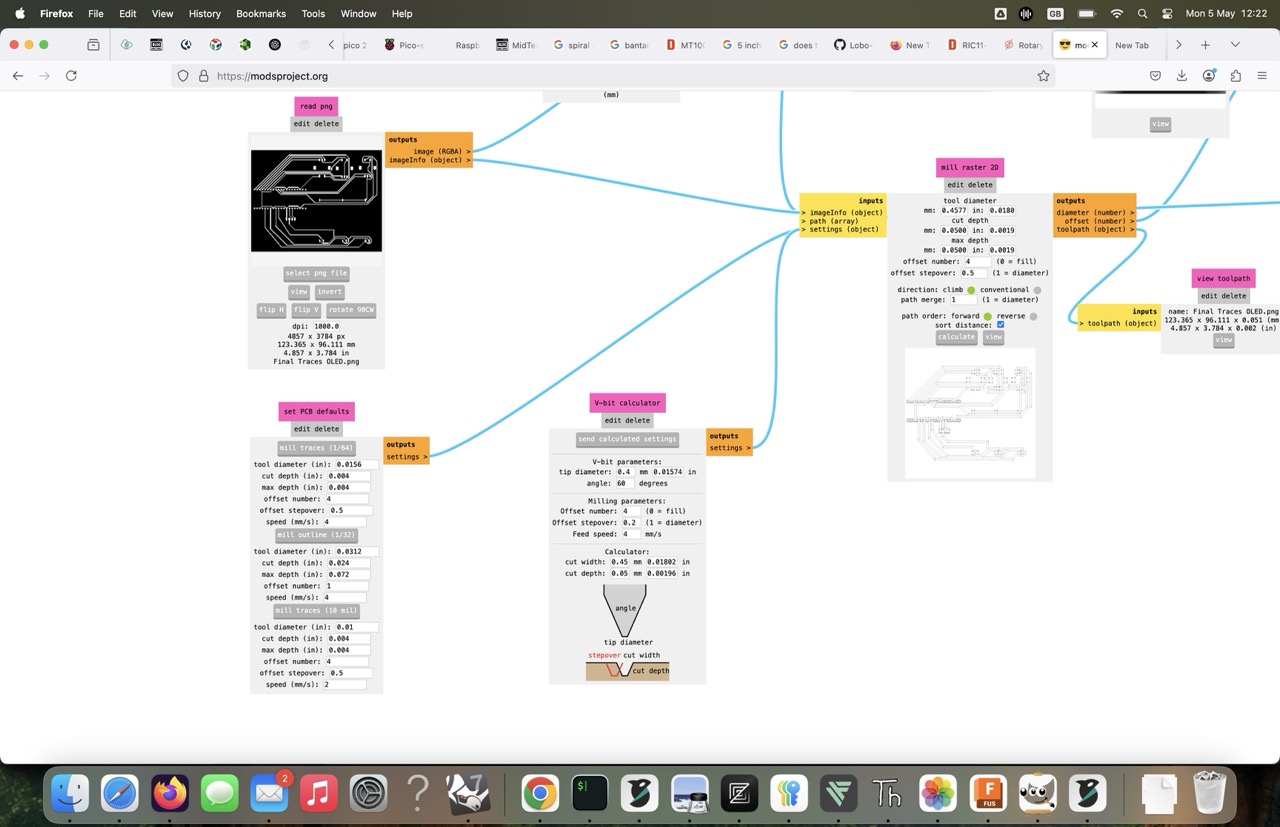Open Photos app in Dock
The image size is (1280, 827).
(938, 794)
